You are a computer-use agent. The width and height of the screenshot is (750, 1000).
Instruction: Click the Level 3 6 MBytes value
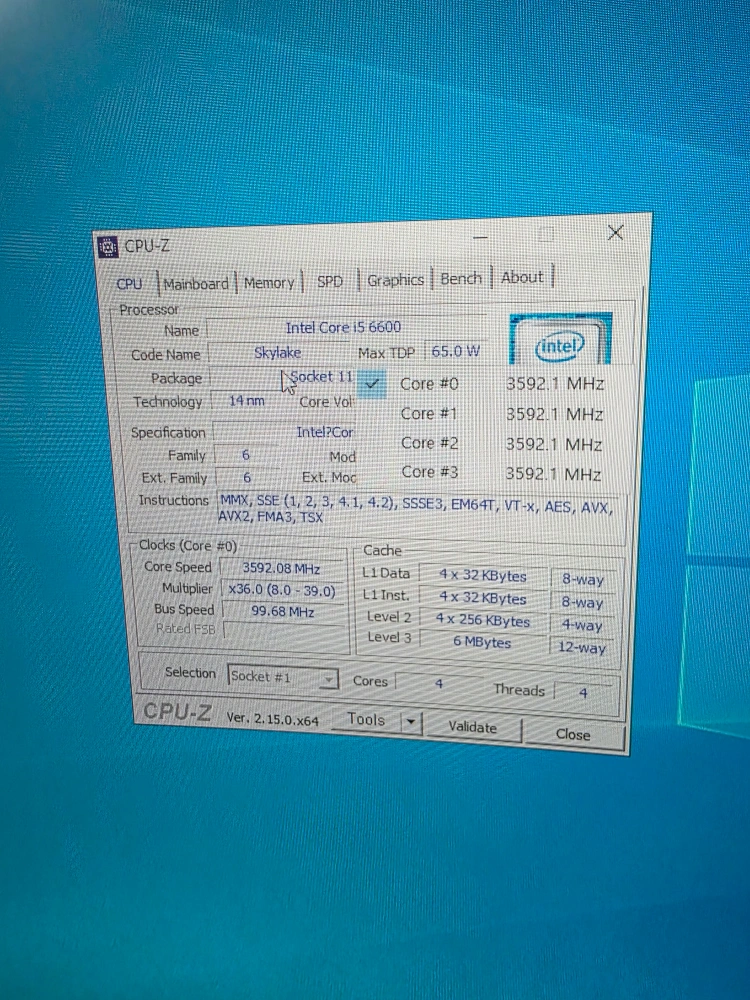482,642
